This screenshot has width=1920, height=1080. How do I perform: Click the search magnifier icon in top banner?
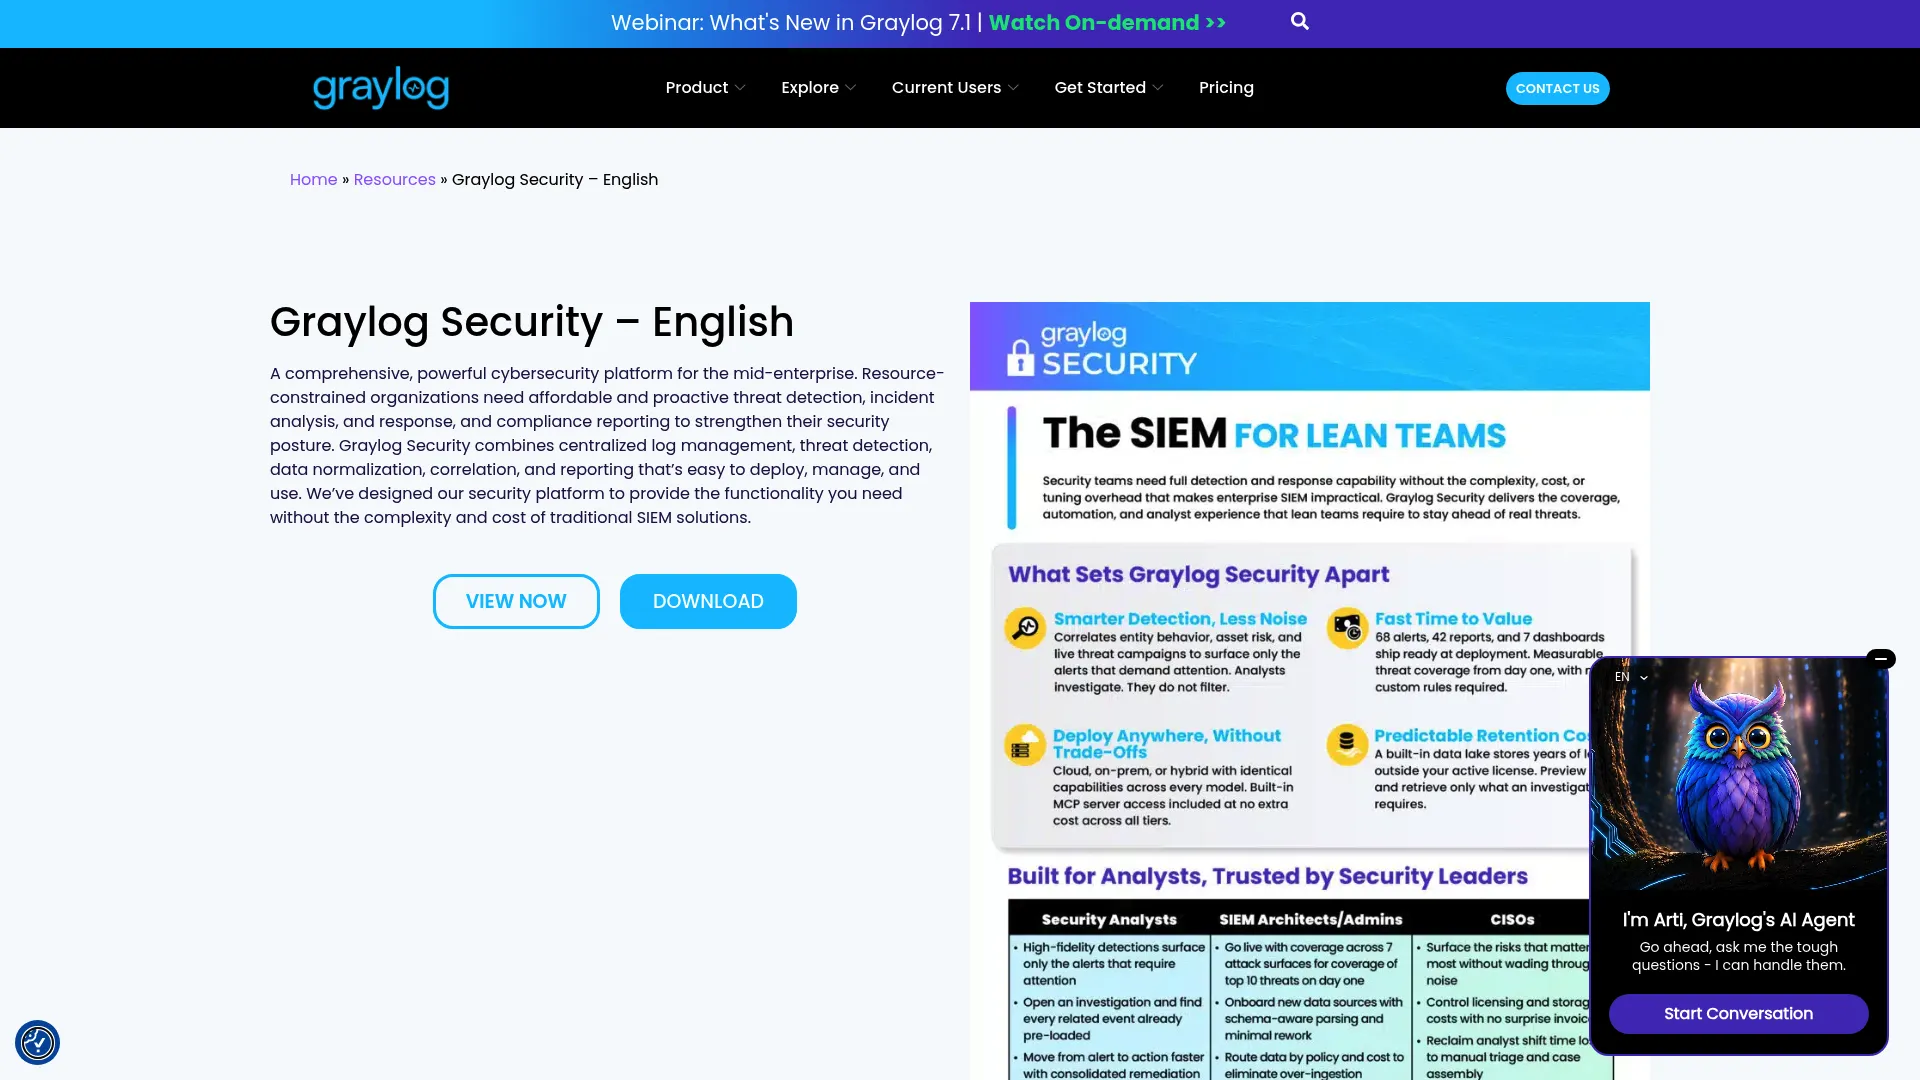coord(1299,21)
